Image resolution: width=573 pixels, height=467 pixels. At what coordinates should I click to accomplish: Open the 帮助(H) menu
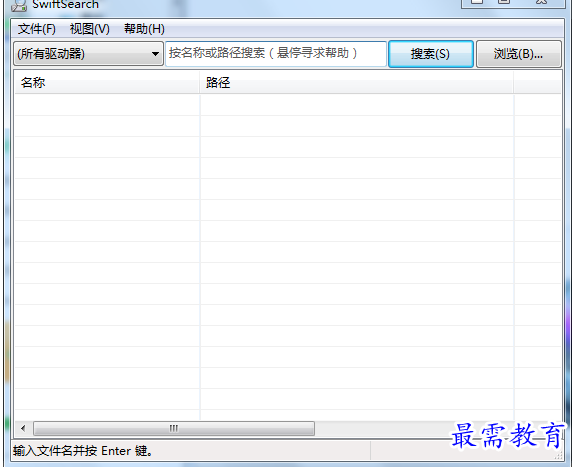[x=144, y=29]
